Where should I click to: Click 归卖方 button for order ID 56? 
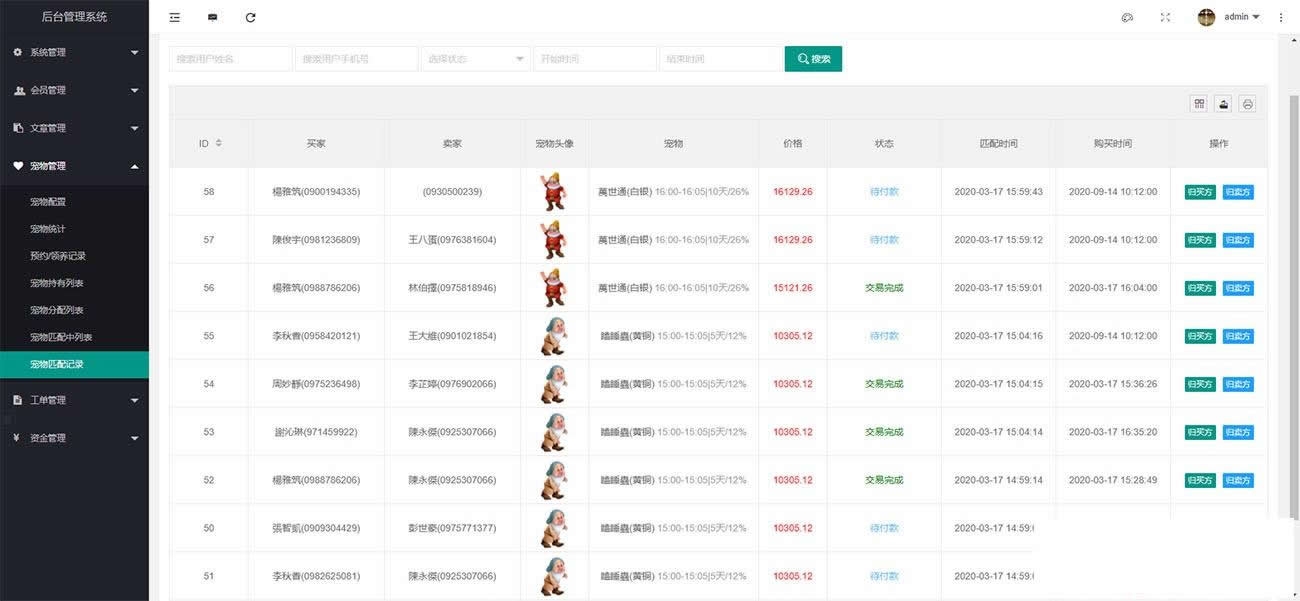(x=1237, y=288)
